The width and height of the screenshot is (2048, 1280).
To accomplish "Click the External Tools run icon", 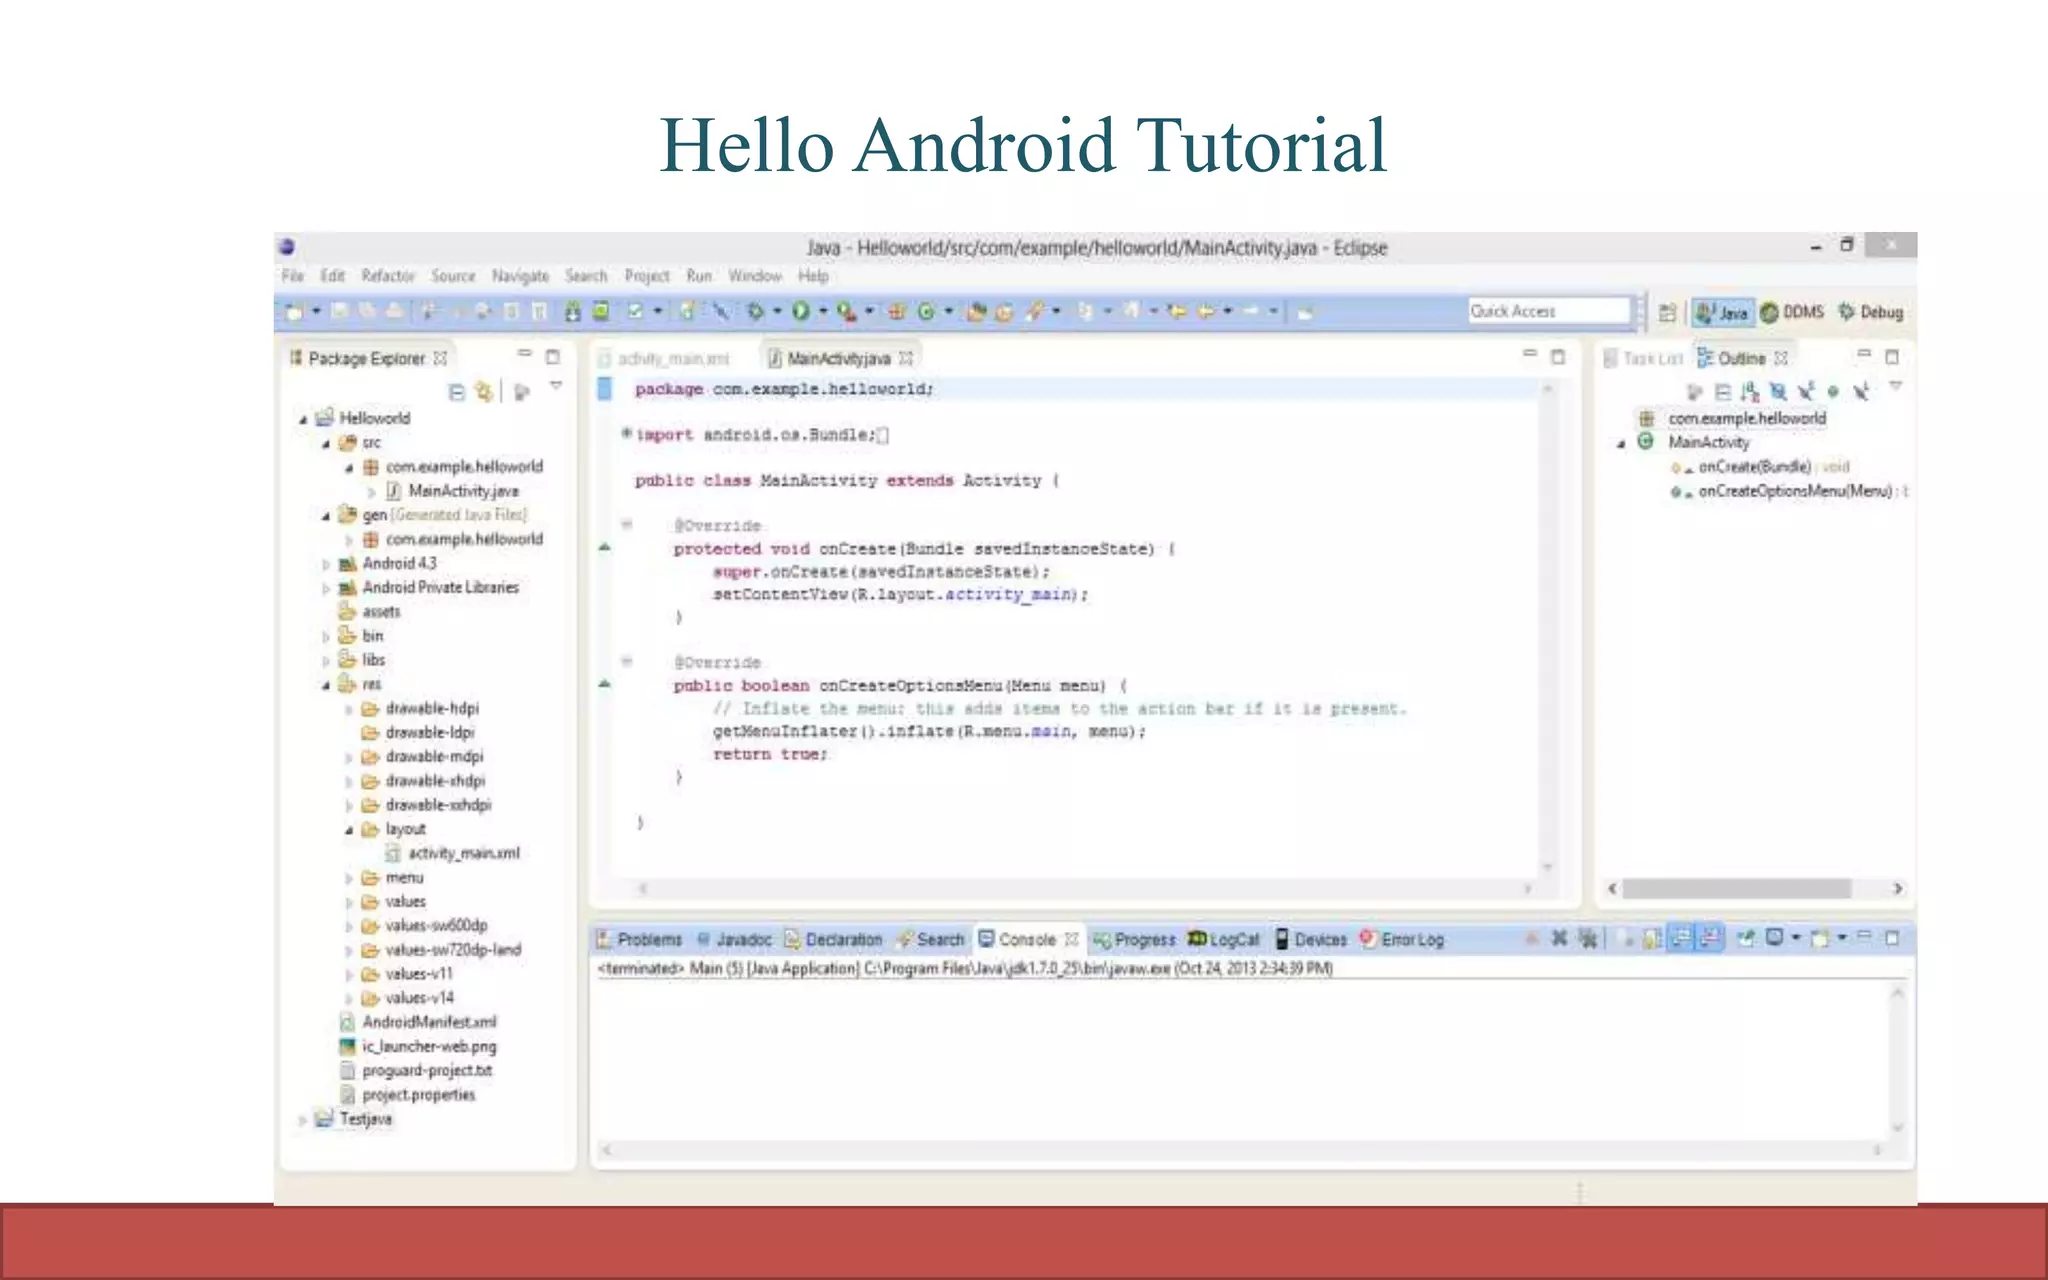I will click(847, 312).
